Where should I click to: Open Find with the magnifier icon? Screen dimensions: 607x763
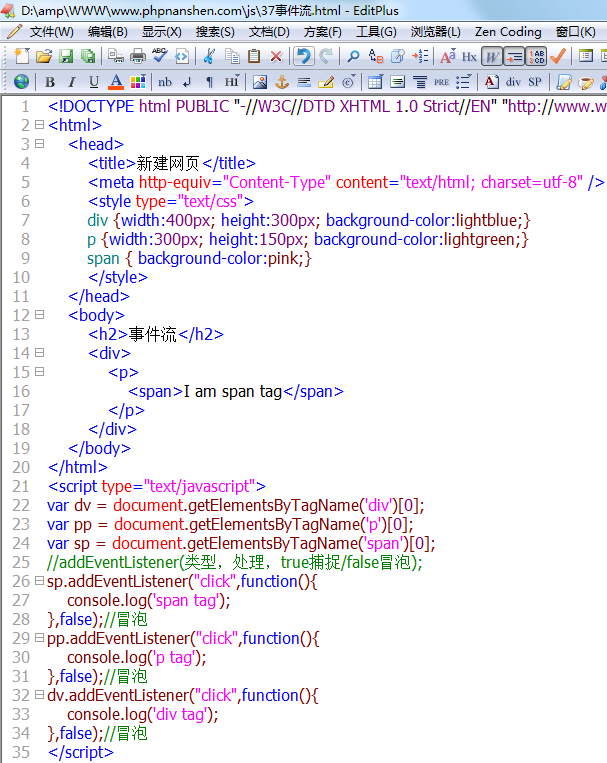pos(354,56)
